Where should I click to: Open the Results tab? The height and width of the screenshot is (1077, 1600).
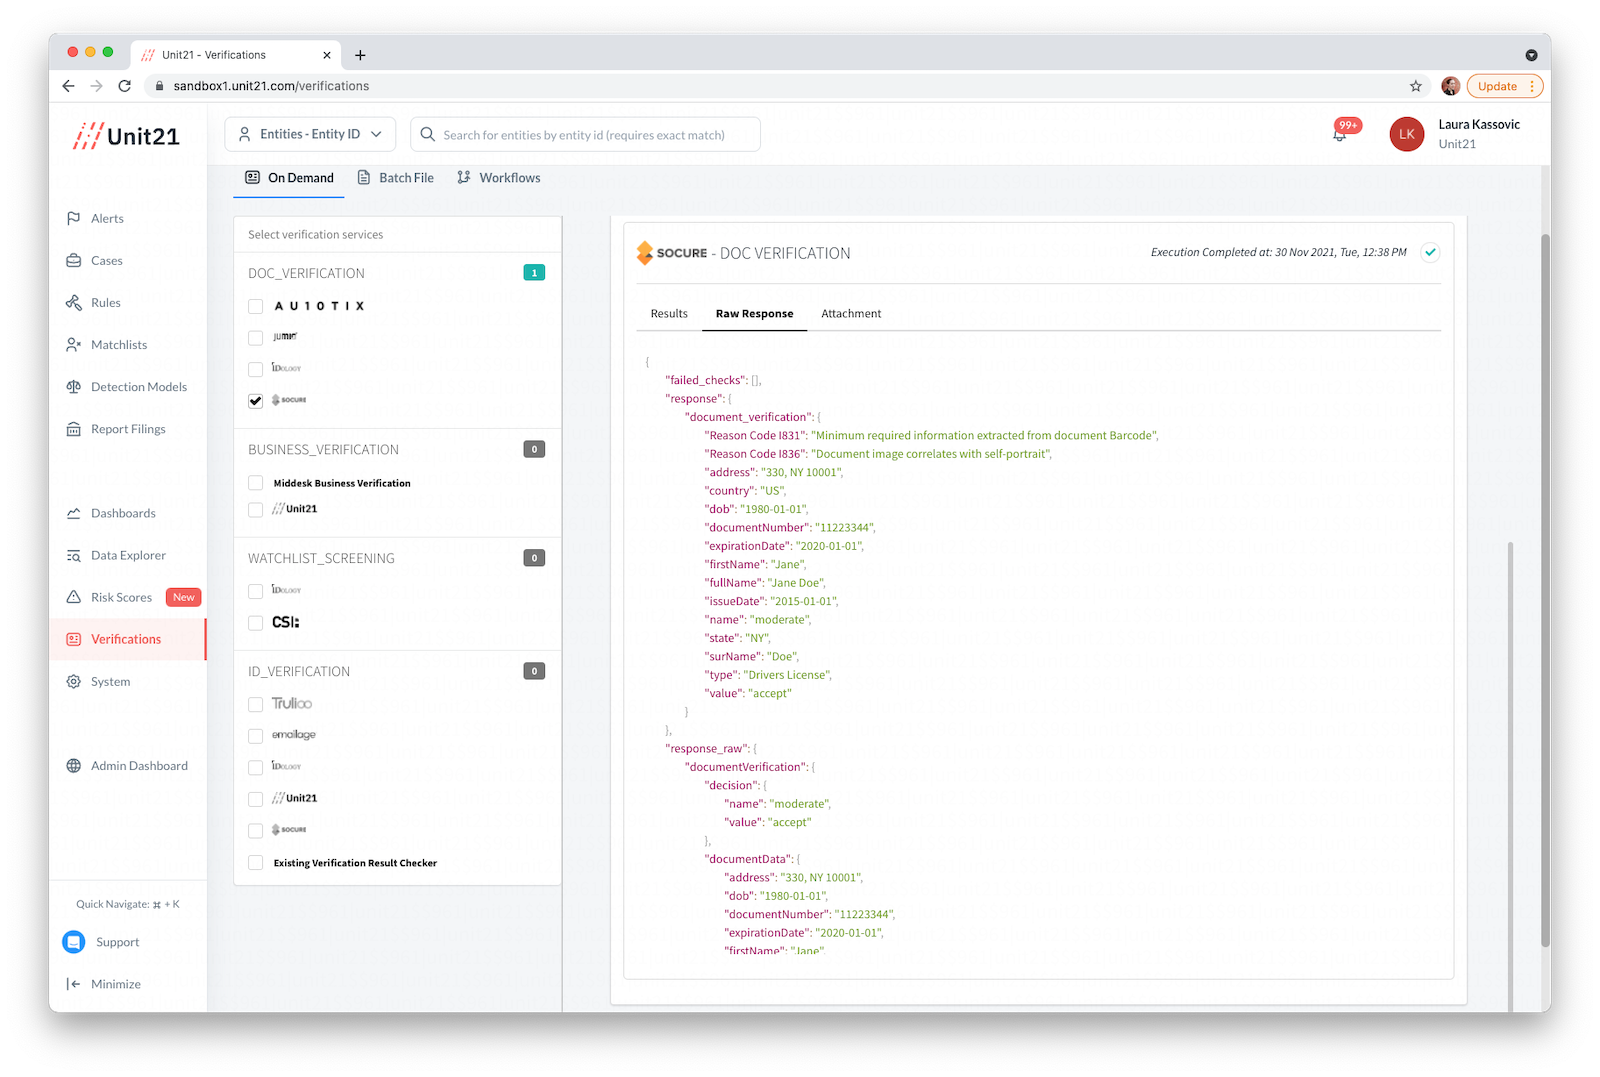pyautogui.click(x=669, y=313)
